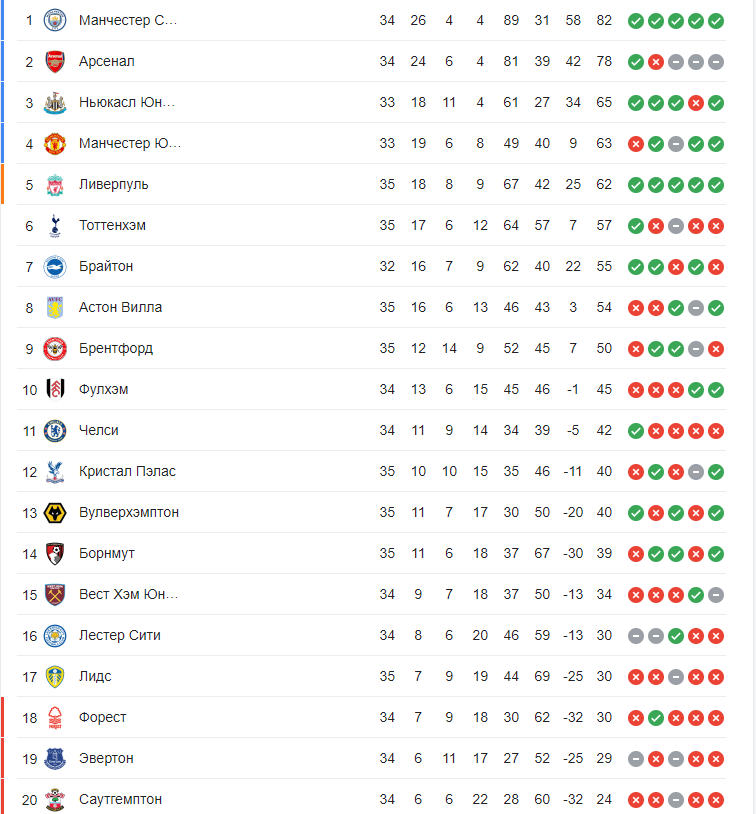Click Arsenal's red loss form icon
The width and height of the screenshot is (756, 814).
click(656, 62)
